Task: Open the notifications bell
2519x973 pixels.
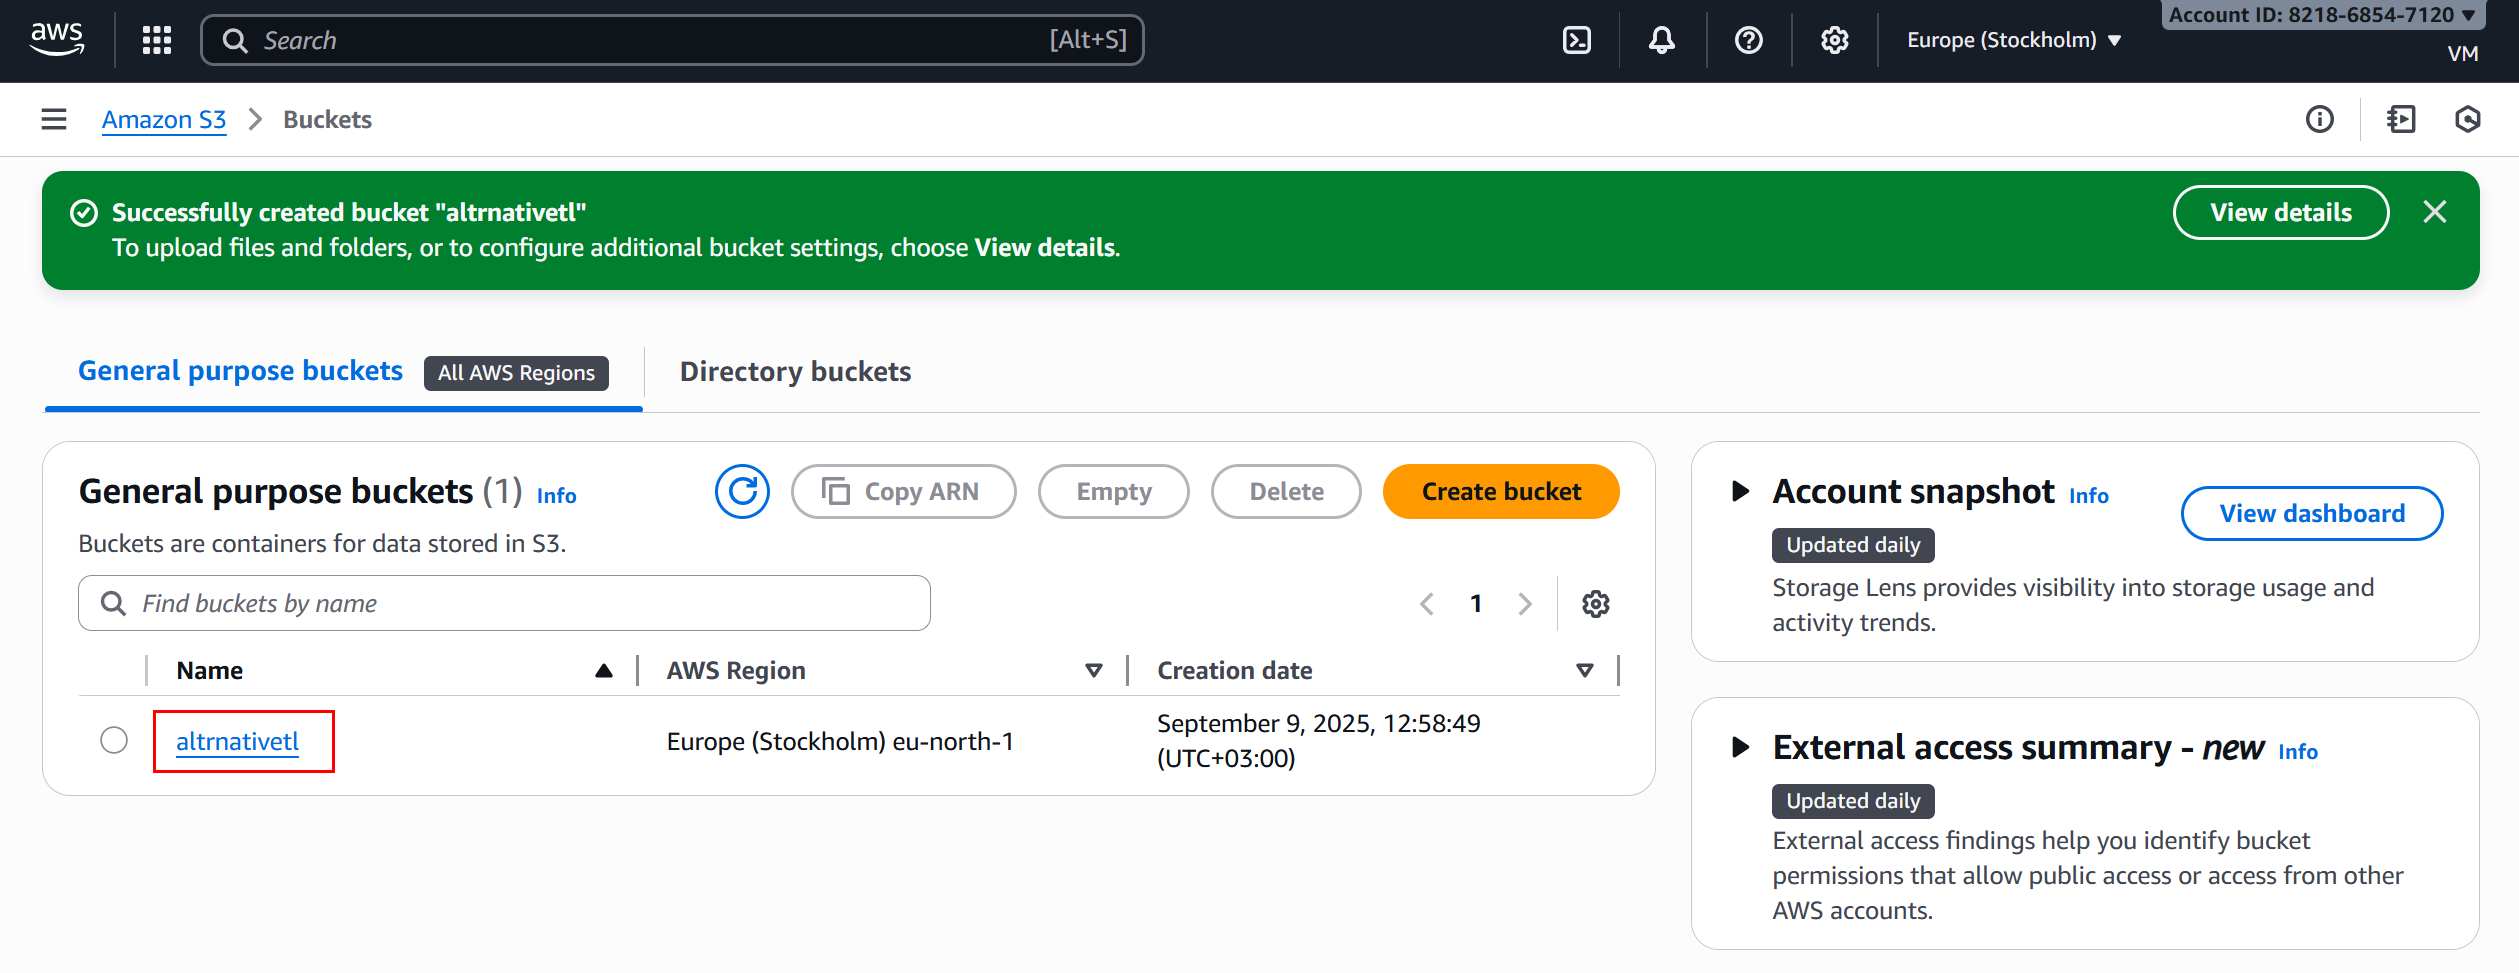Action: [1661, 40]
